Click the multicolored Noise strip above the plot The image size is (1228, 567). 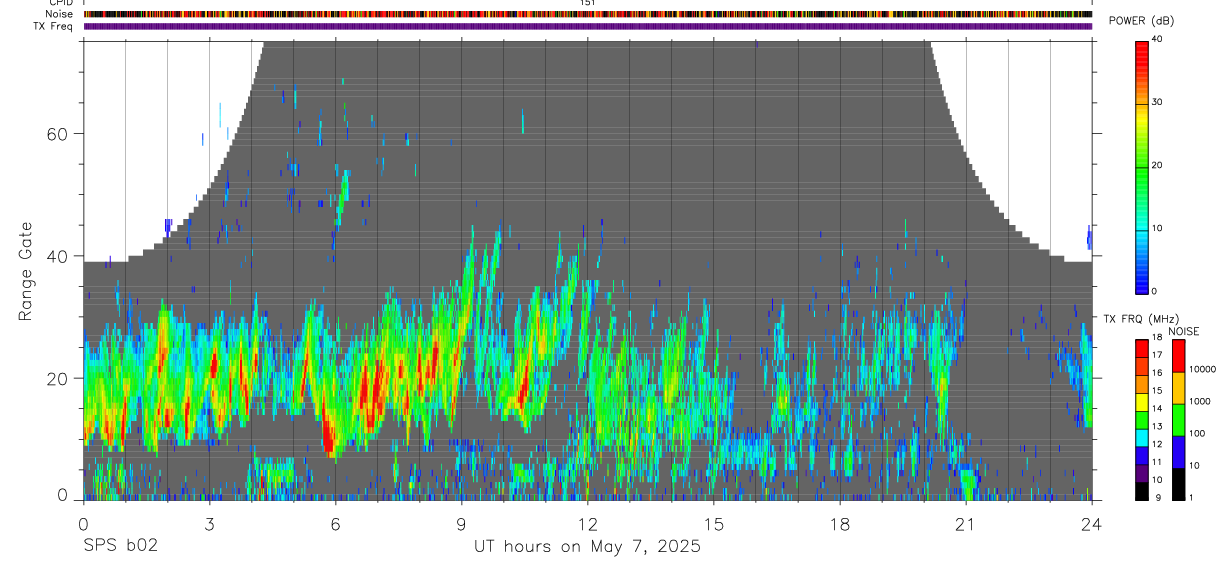(x=587, y=14)
